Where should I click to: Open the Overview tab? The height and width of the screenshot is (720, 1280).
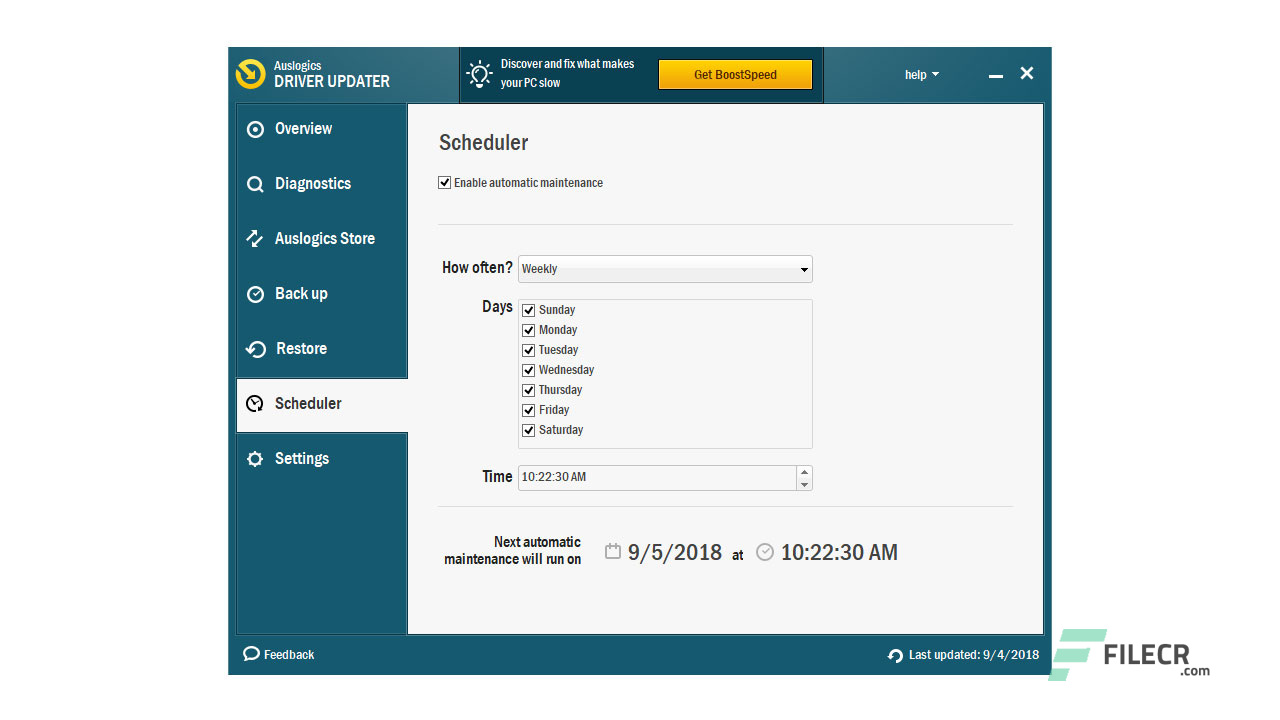322,129
